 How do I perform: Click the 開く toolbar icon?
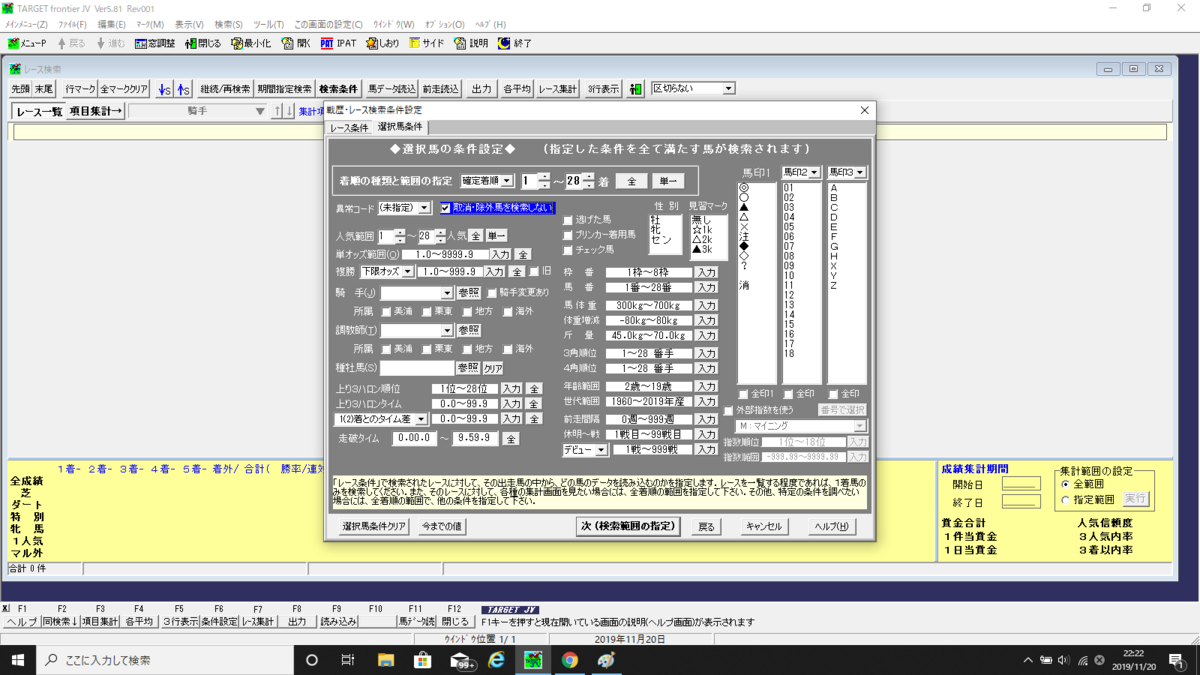pyautogui.click(x=297, y=44)
